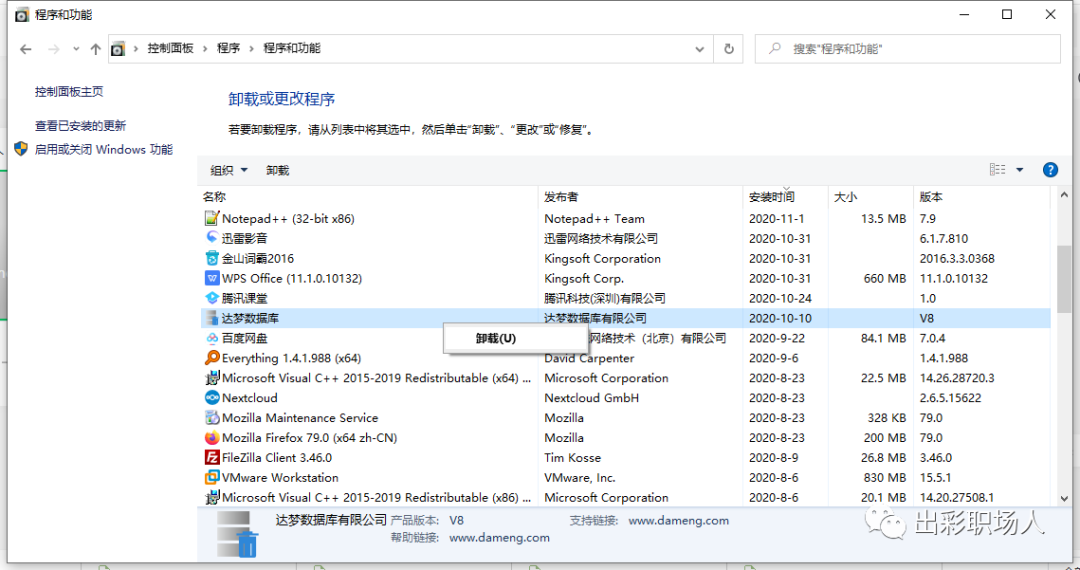Select the Notepad++ (32-bit x86) row
This screenshot has height=570, width=1080.
click(625, 219)
